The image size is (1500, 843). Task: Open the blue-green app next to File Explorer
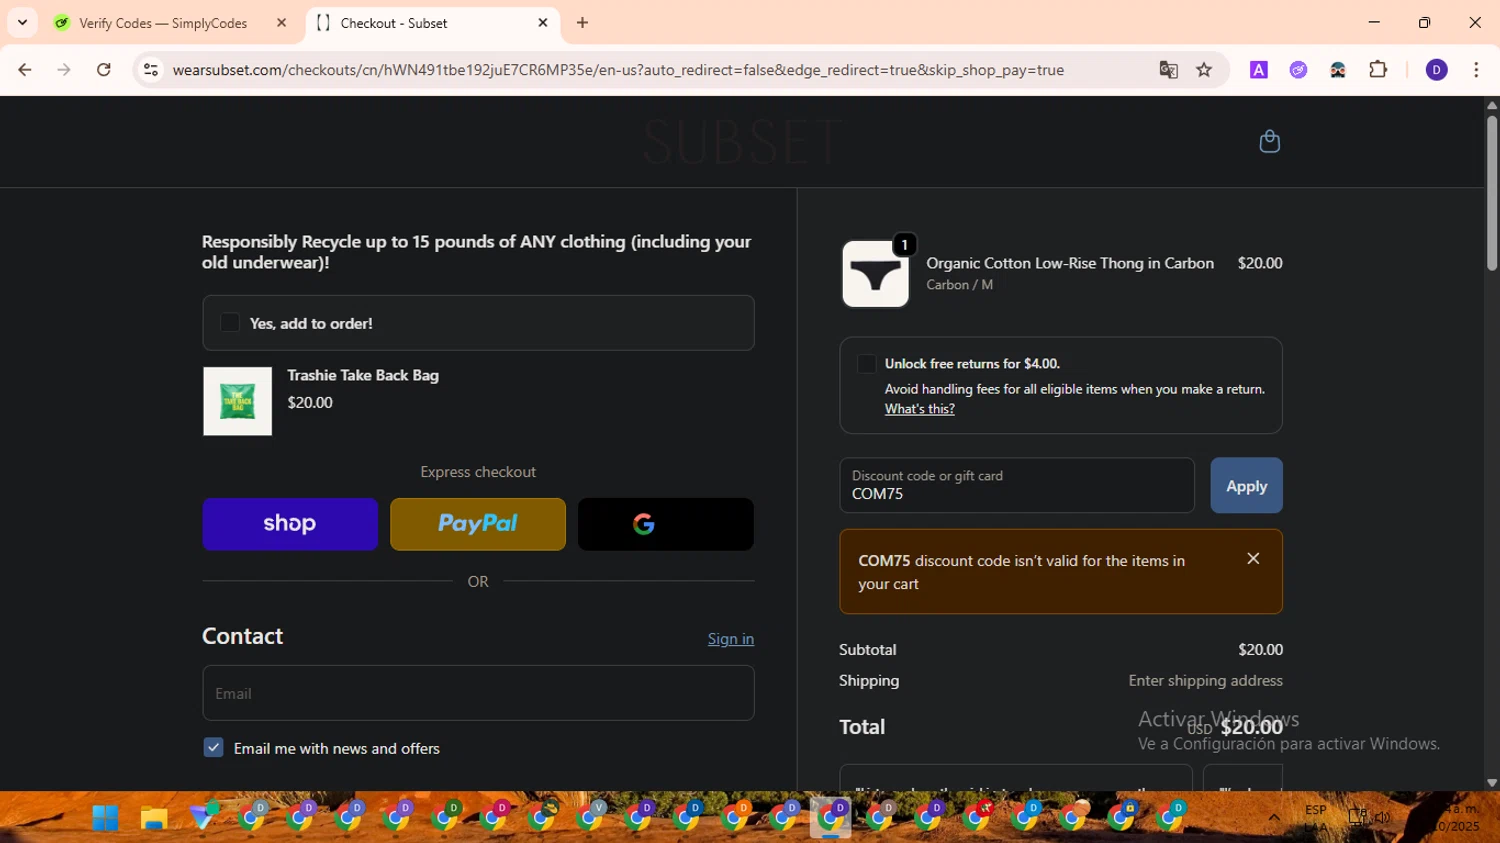coord(203,817)
